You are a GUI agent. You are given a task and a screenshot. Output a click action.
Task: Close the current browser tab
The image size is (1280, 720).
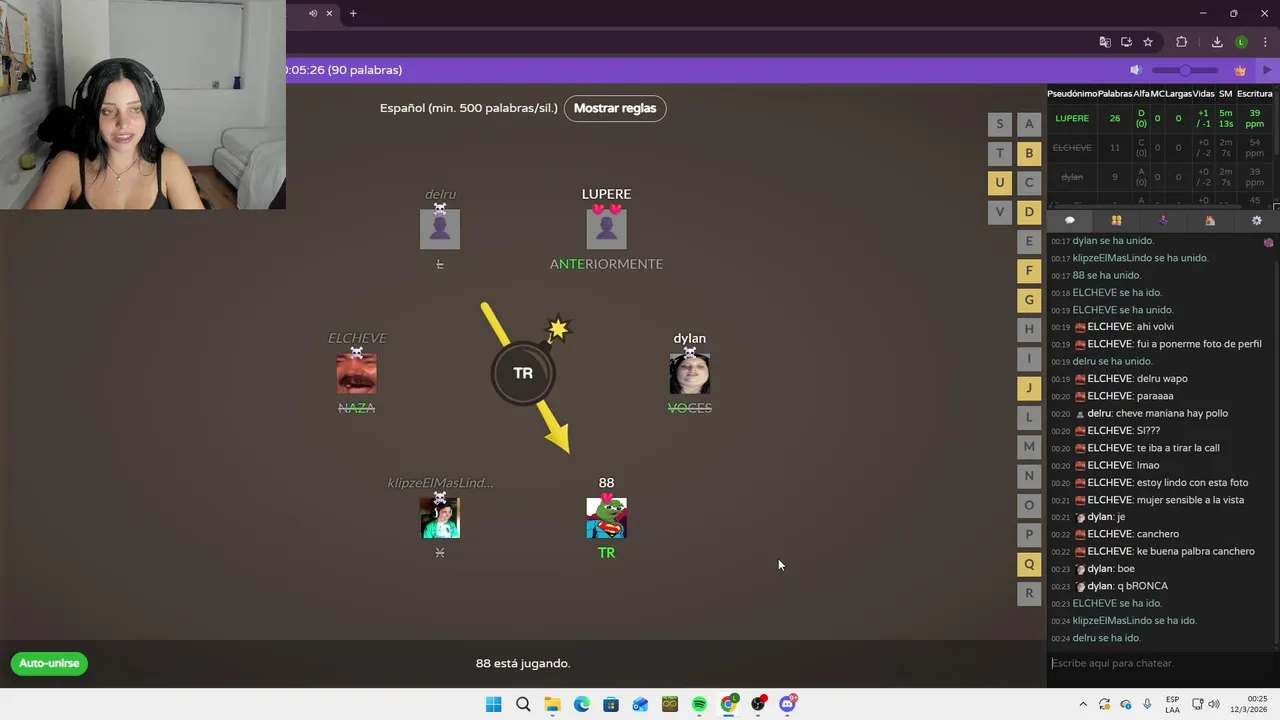point(329,13)
